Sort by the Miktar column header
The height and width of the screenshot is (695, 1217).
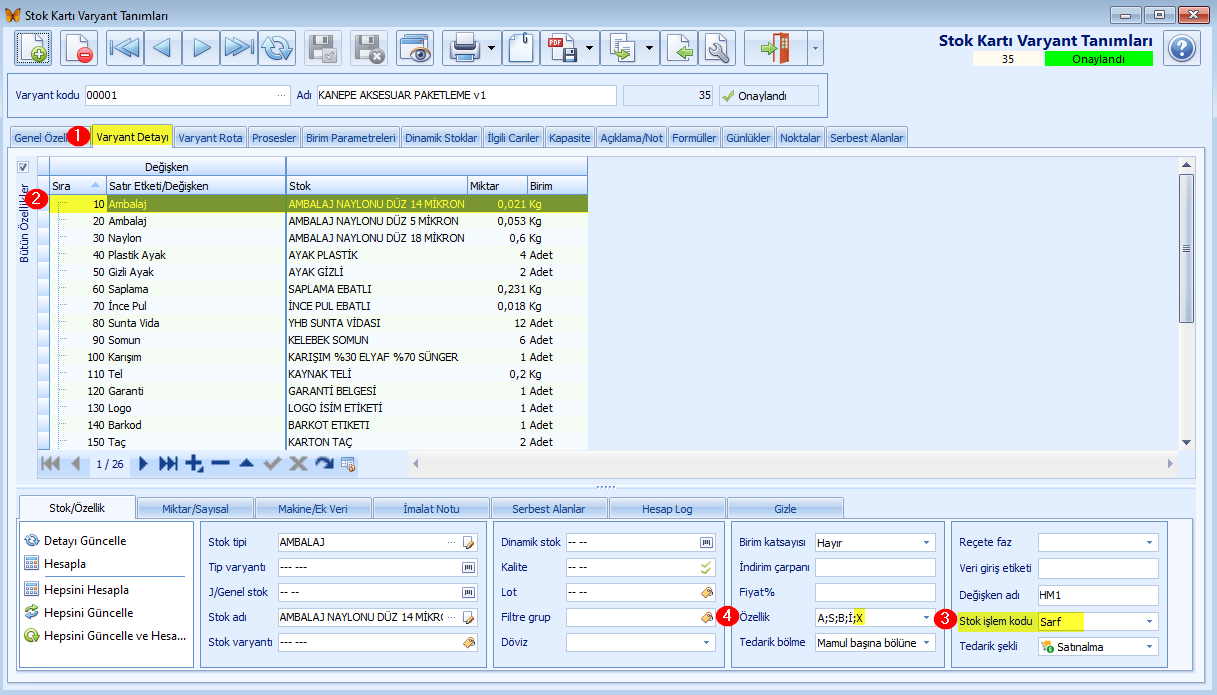[x=497, y=186]
